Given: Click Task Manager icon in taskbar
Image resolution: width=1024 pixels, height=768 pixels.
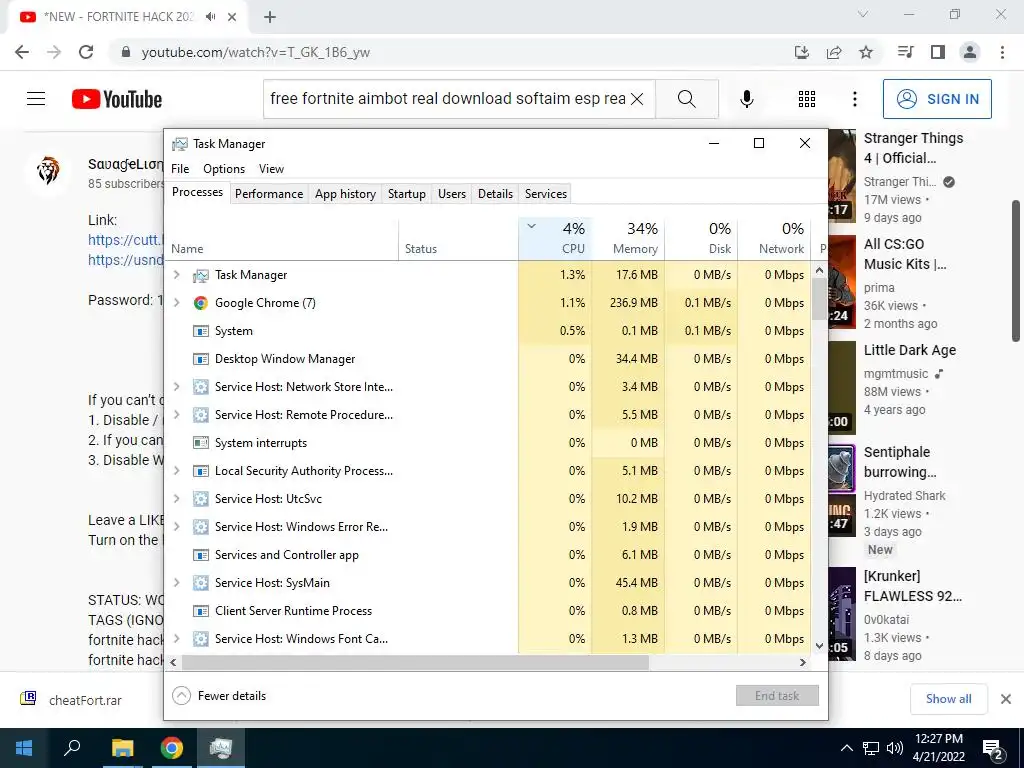Looking at the screenshot, I should [221, 748].
